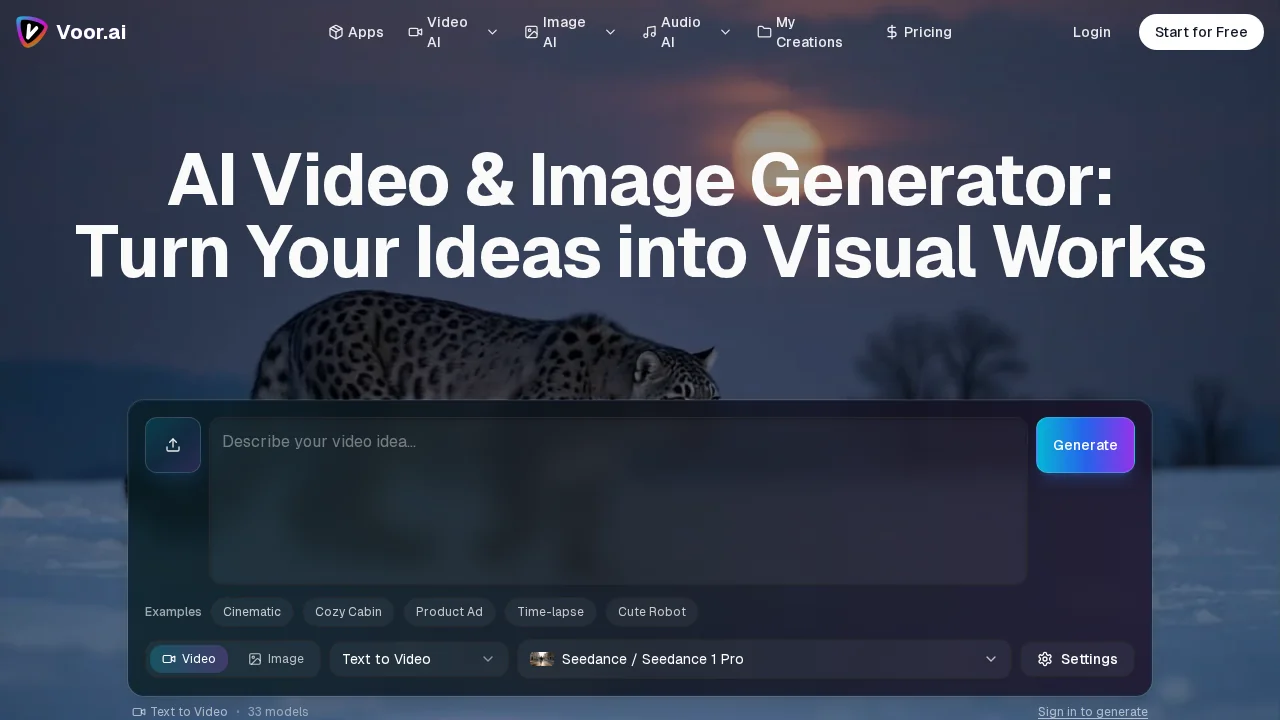Click the Voor.ai logo icon
This screenshot has width=1280, height=720.
(x=31, y=32)
